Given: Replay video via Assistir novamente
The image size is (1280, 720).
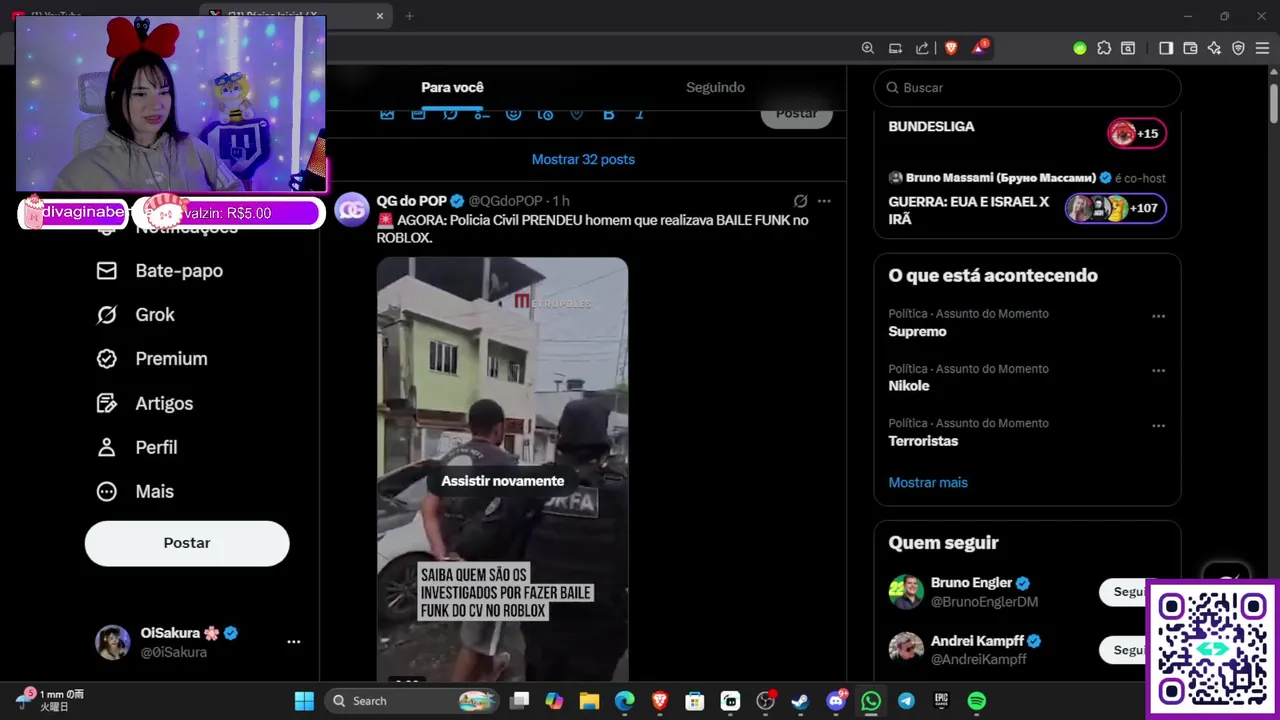Looking at the screenshot, I should click(503, 481).
